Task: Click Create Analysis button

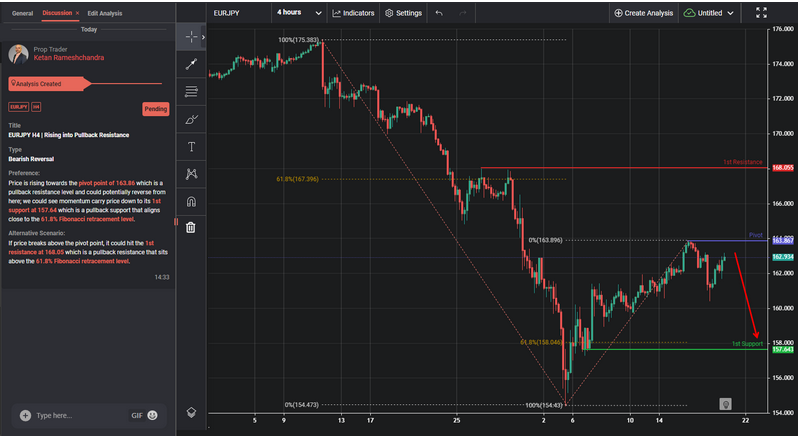Action: (643, 13)
